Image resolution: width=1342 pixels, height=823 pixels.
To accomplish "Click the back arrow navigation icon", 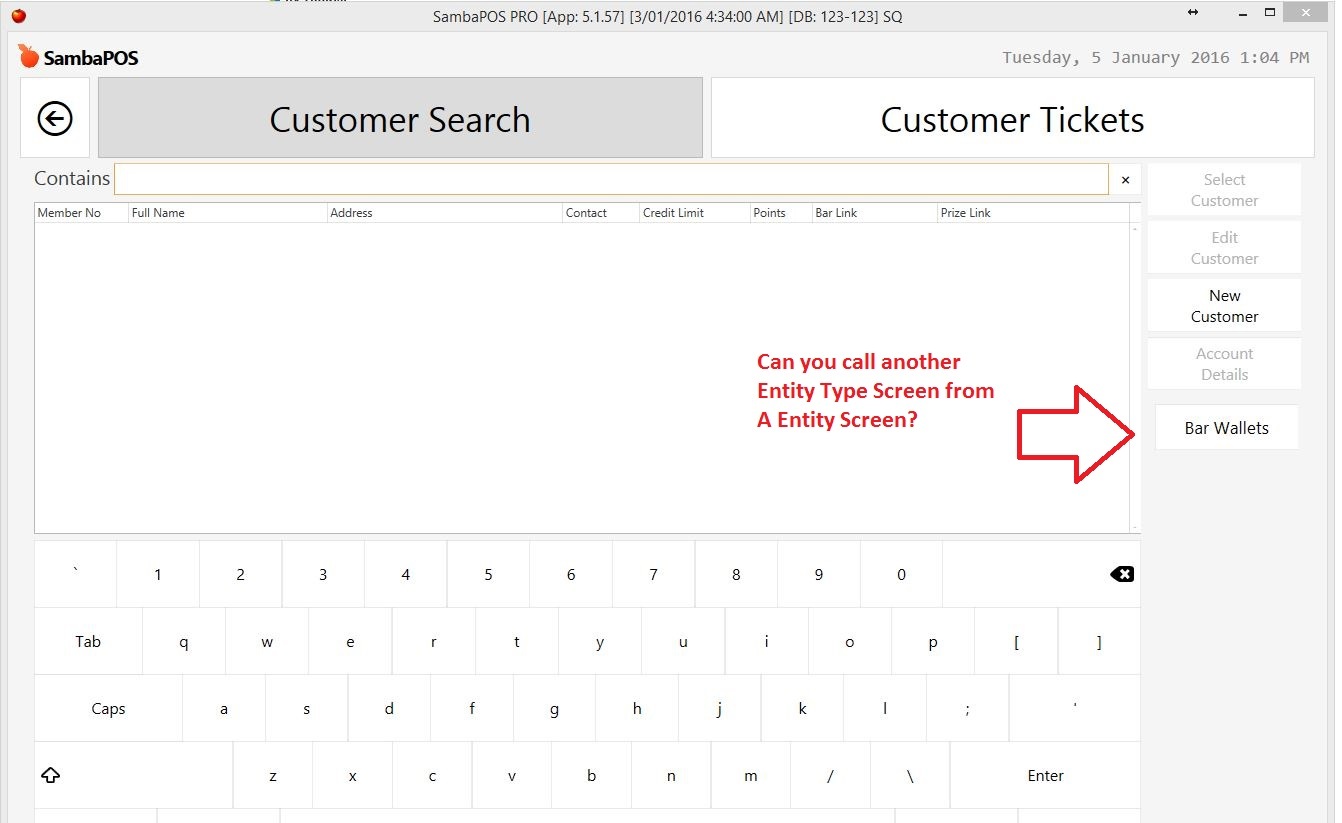I will pos(55,117).
